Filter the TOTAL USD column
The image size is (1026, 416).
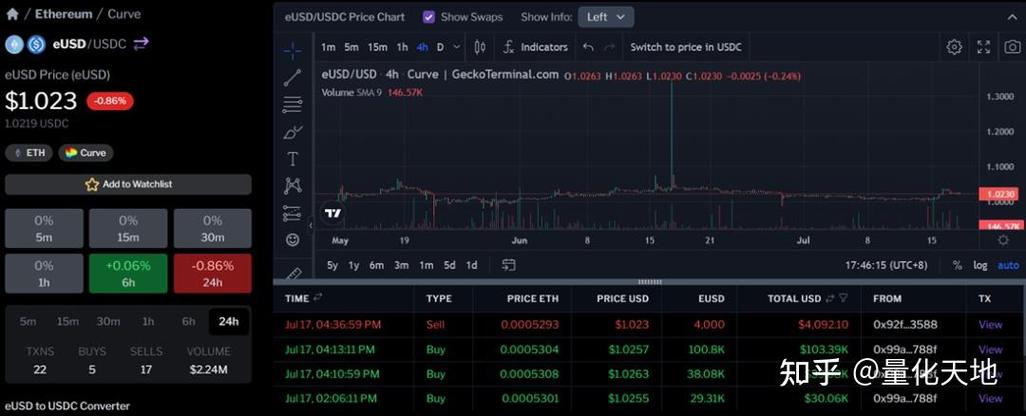coord(844,298)
